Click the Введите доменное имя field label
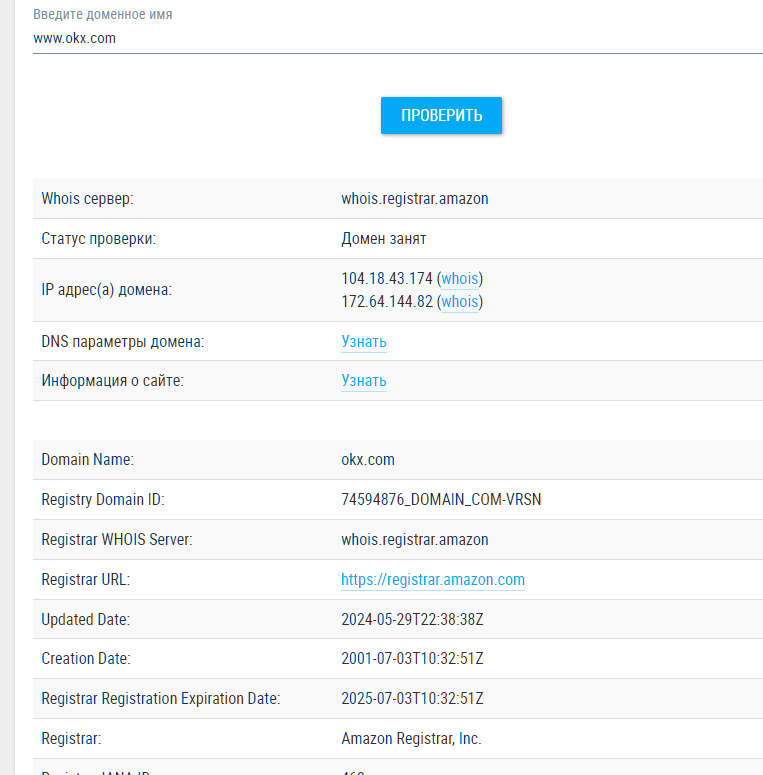Screen dimensions: 763x775 pyautogui.click(x=103, y=14)
